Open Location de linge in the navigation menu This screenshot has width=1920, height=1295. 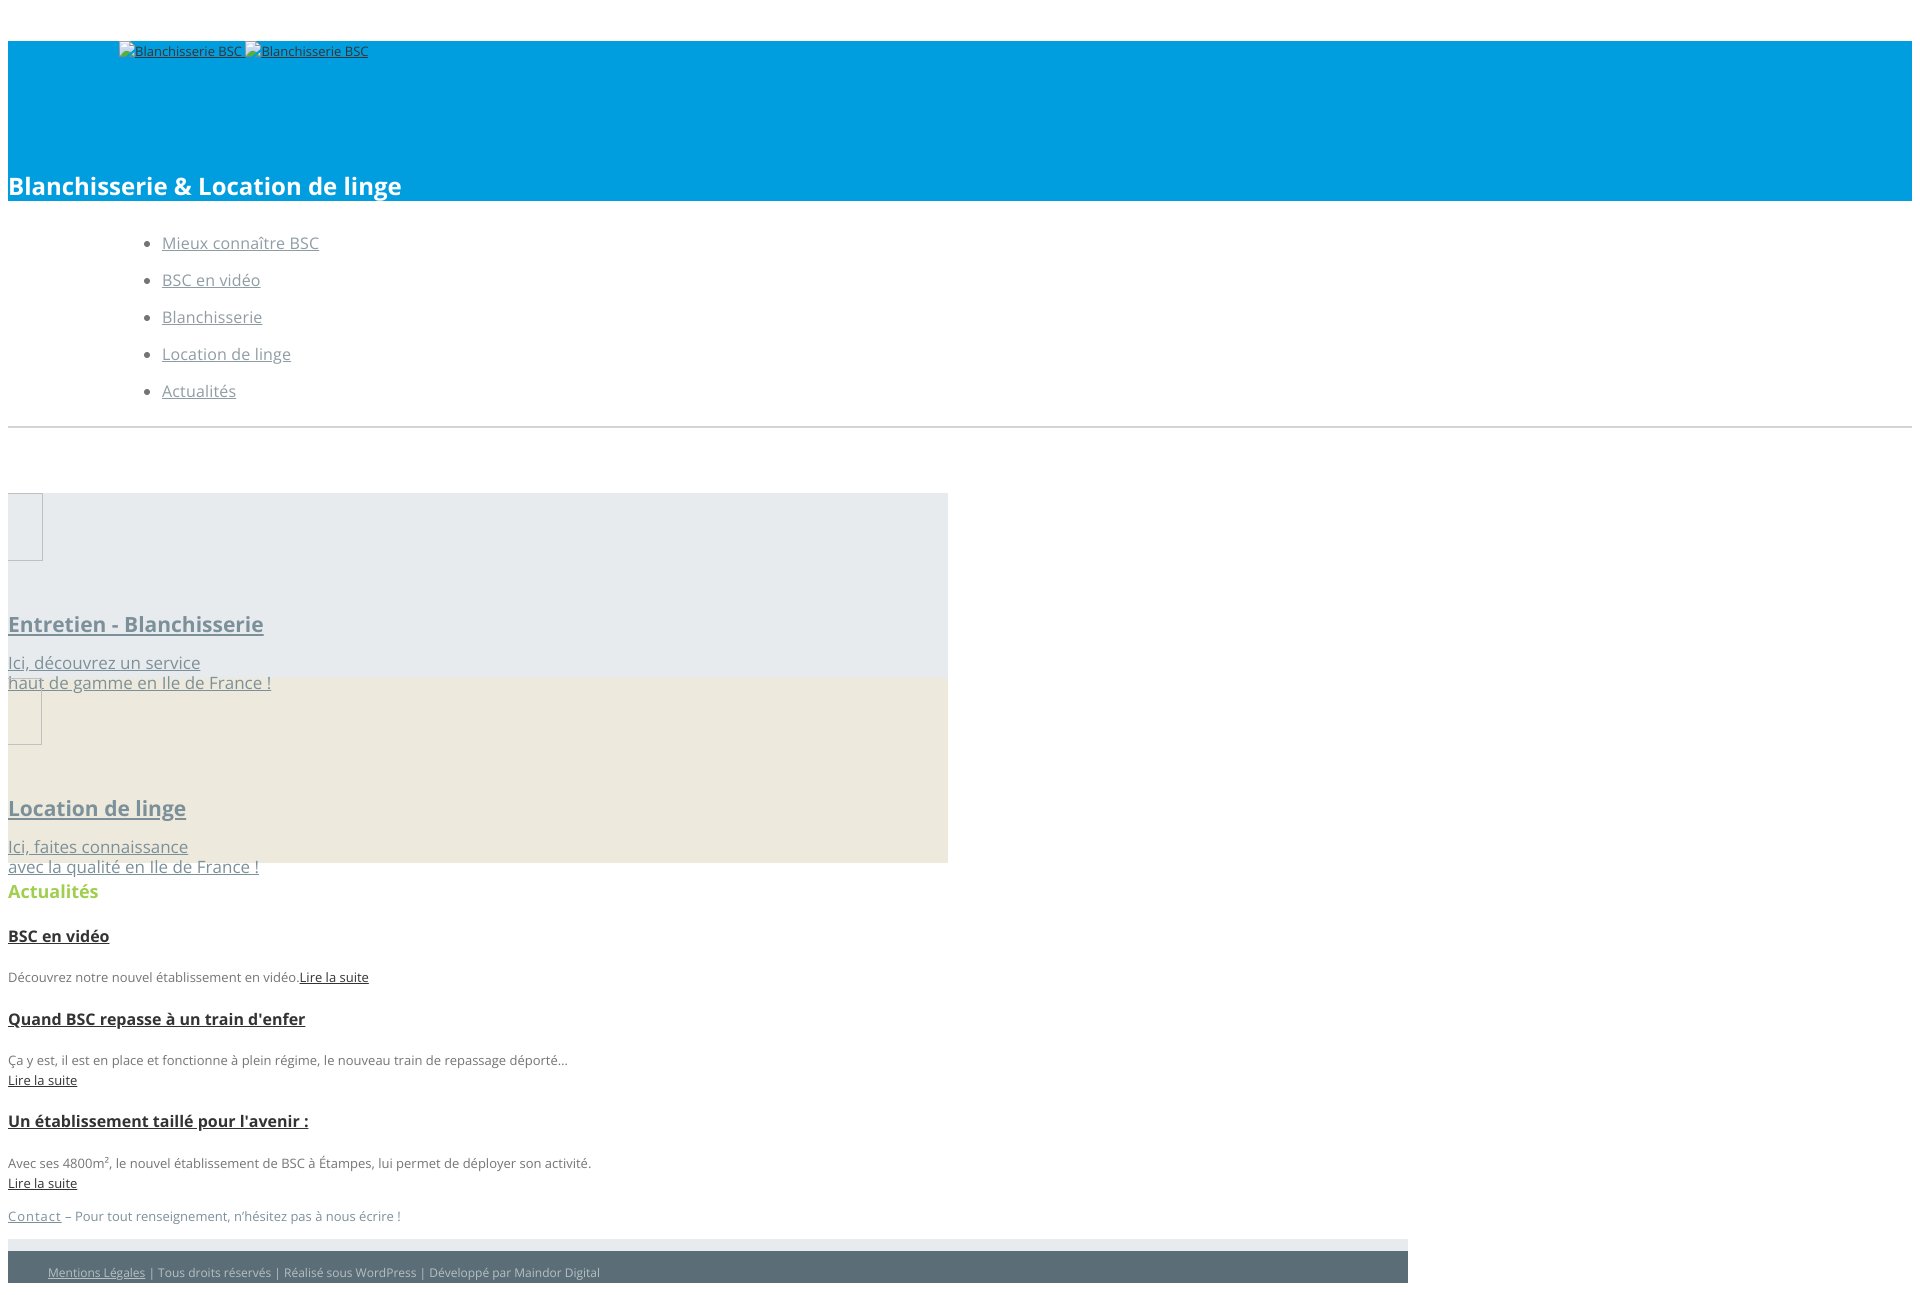(226, 354)
